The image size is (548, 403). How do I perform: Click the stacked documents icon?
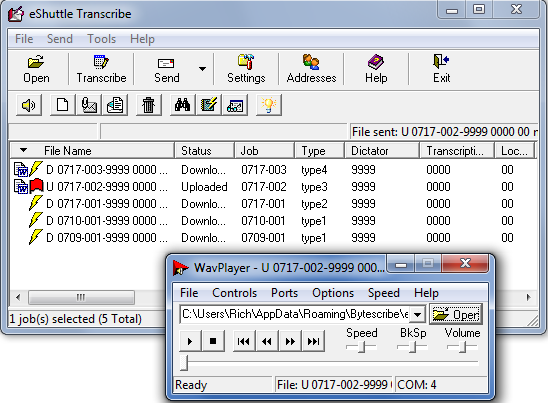pyautogui.click(x=115, y=105)
